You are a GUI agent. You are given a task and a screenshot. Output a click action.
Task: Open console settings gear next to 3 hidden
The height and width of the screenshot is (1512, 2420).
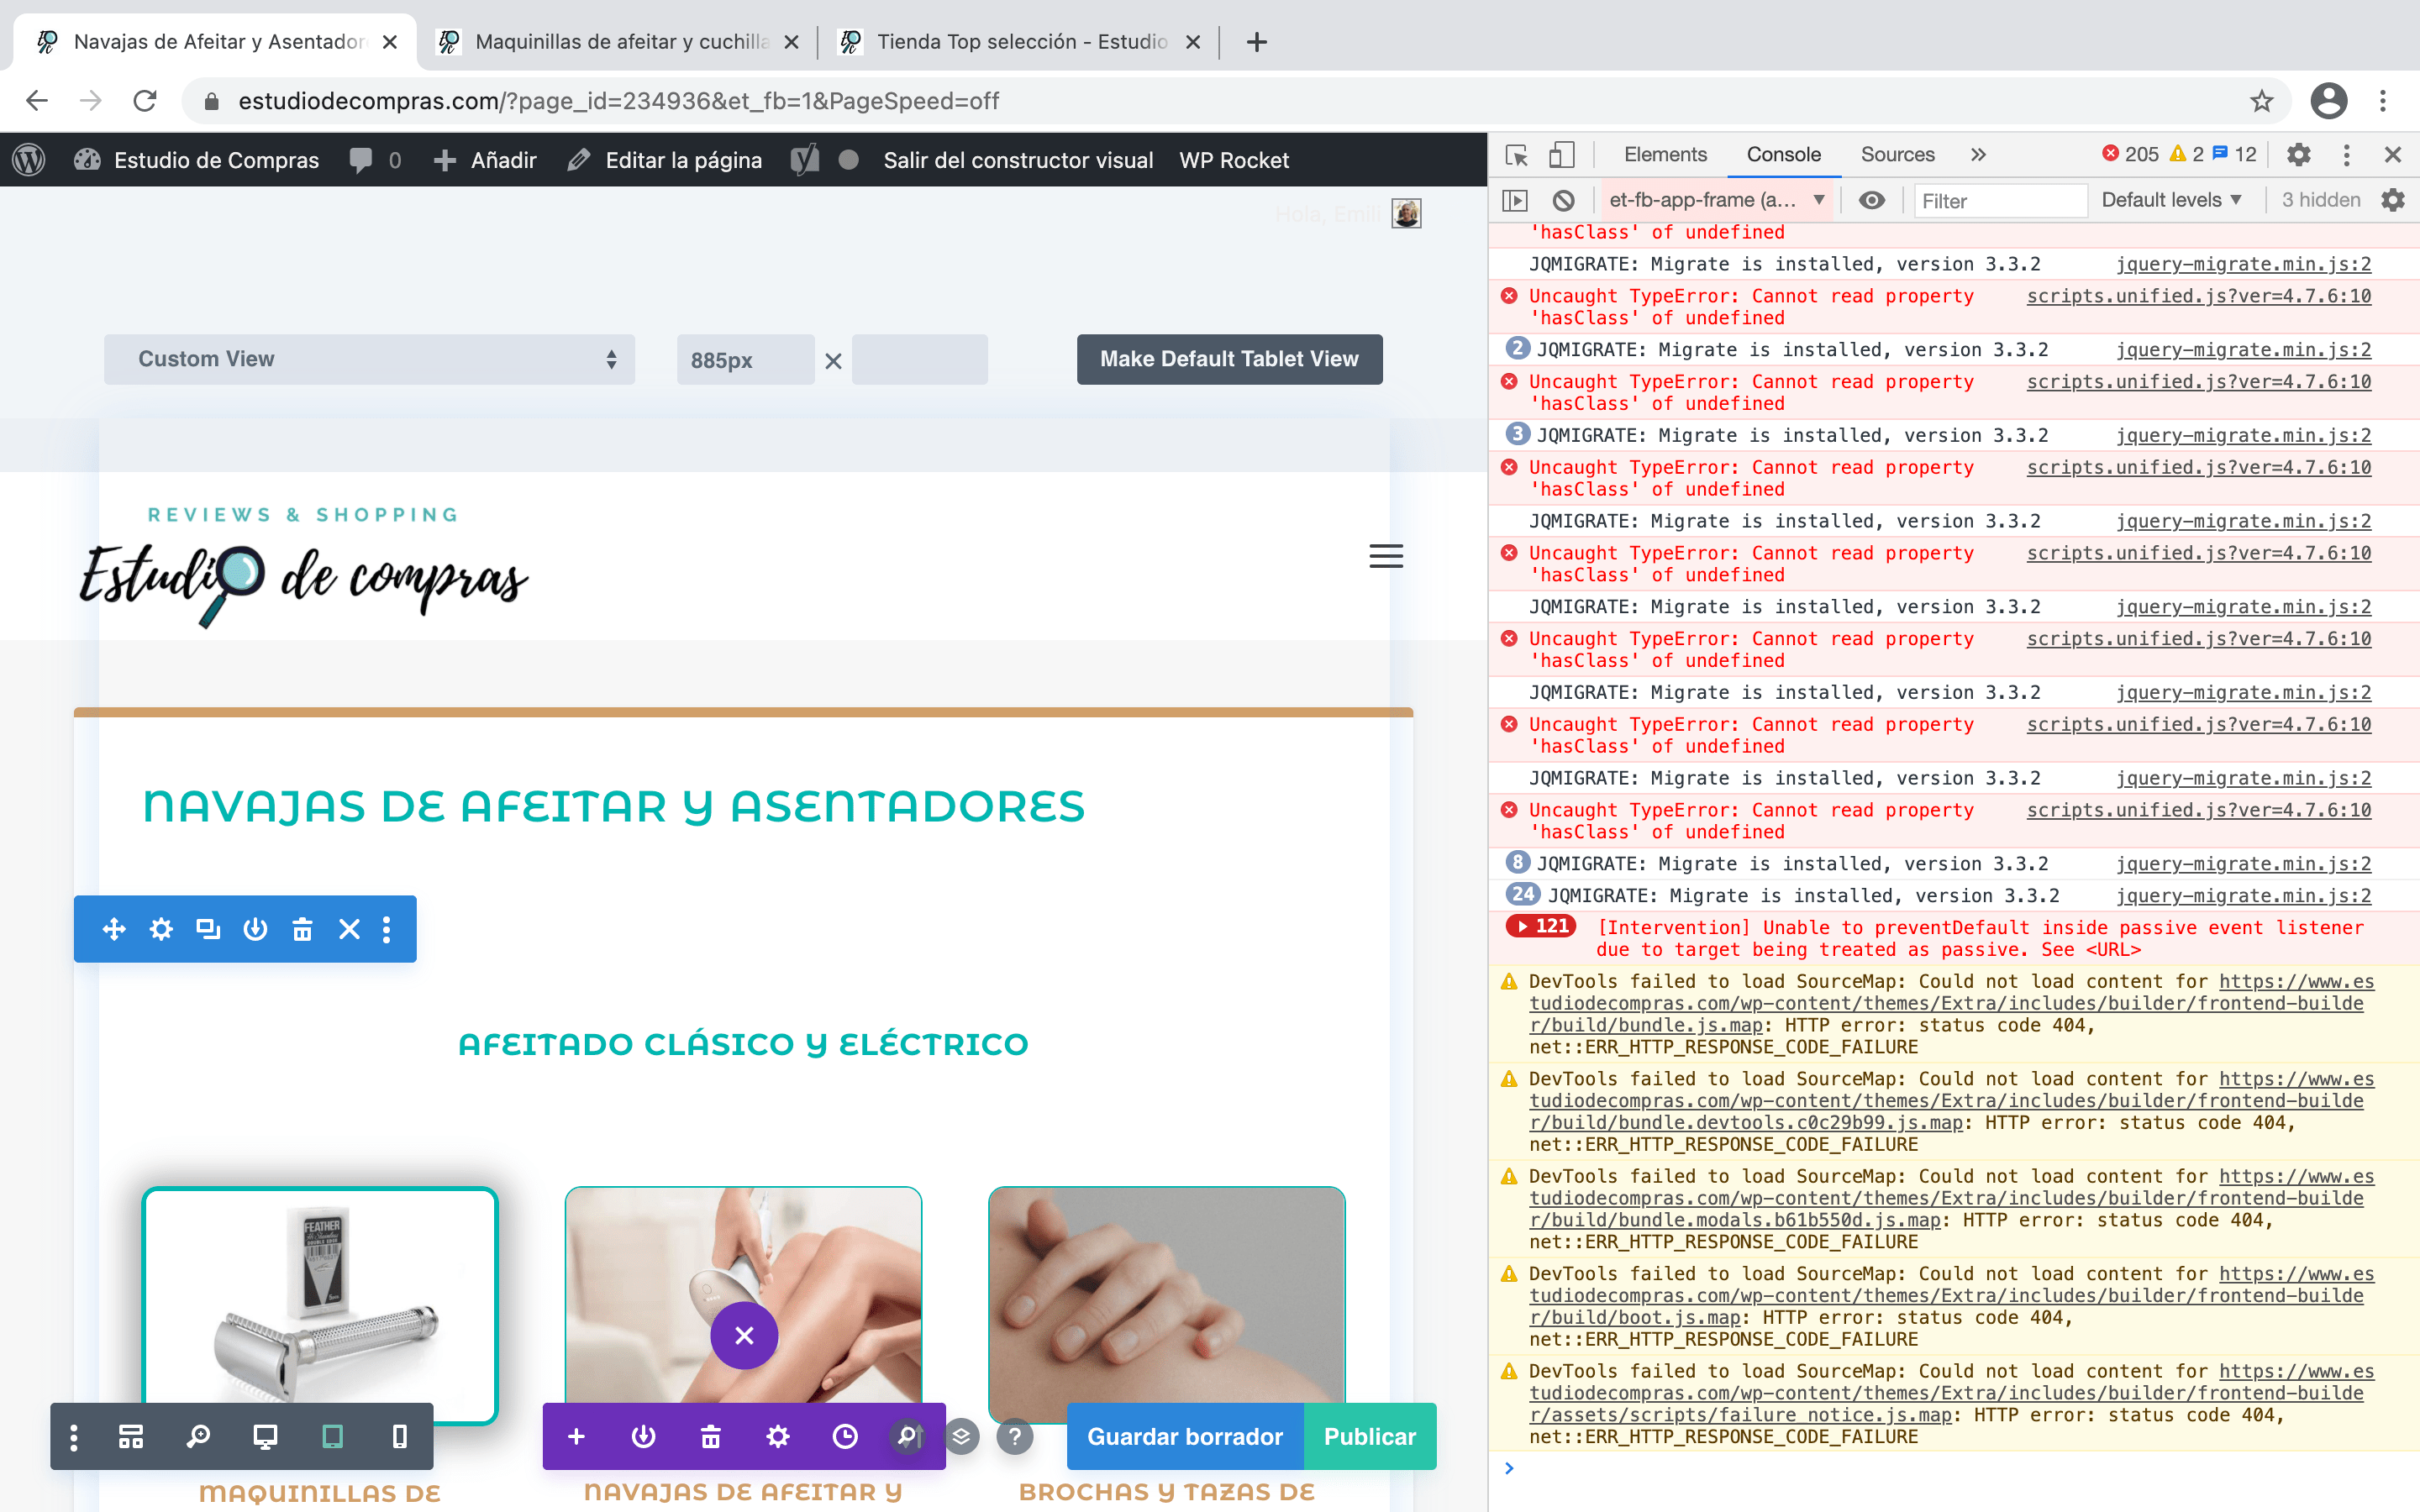click(2393, 200)
